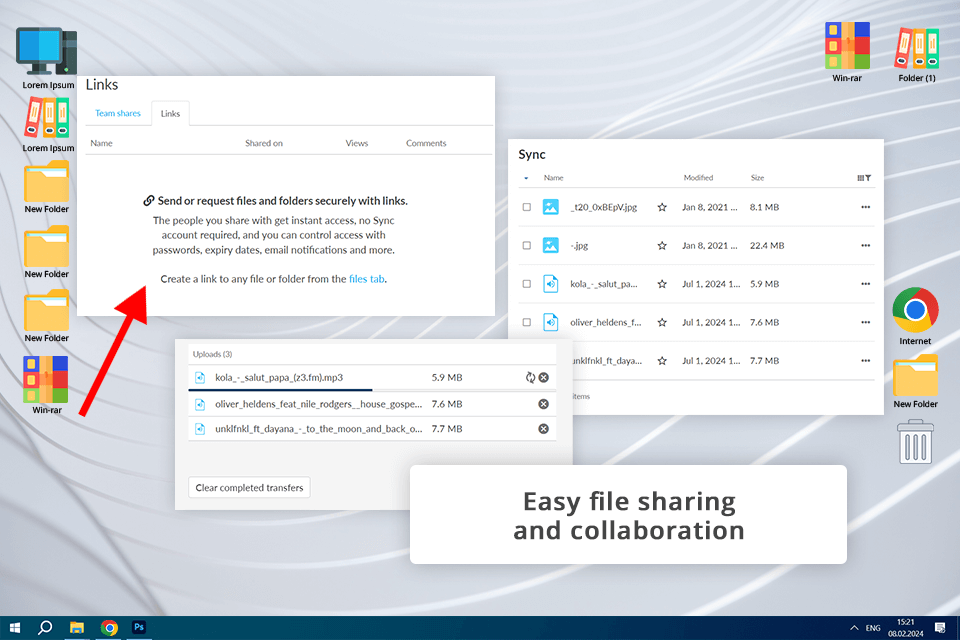Cancel upload of kola_-_salut_papa_(z3.fm).mp3
960x640 pixels.
coord(544,377)
